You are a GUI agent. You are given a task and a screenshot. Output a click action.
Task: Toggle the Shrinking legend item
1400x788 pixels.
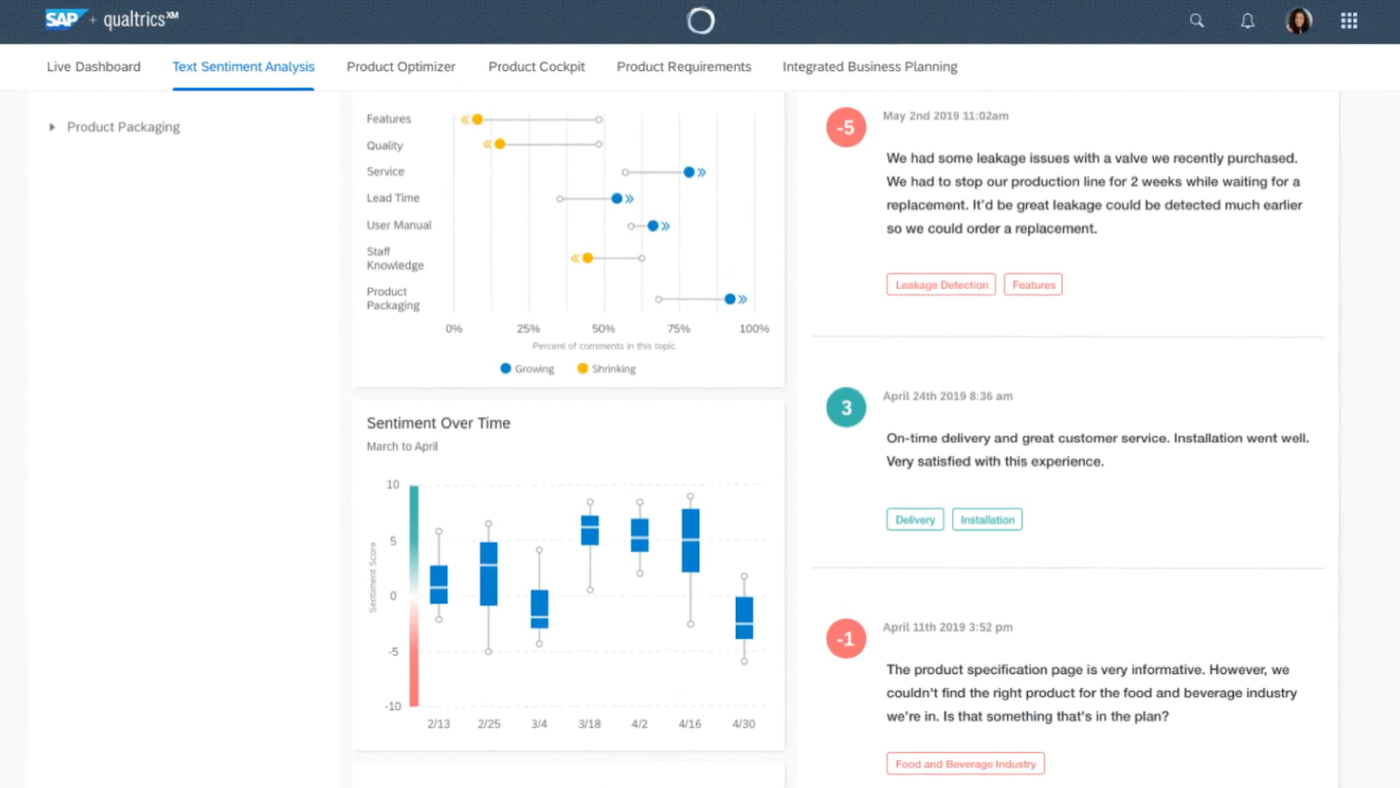point(606,369)
